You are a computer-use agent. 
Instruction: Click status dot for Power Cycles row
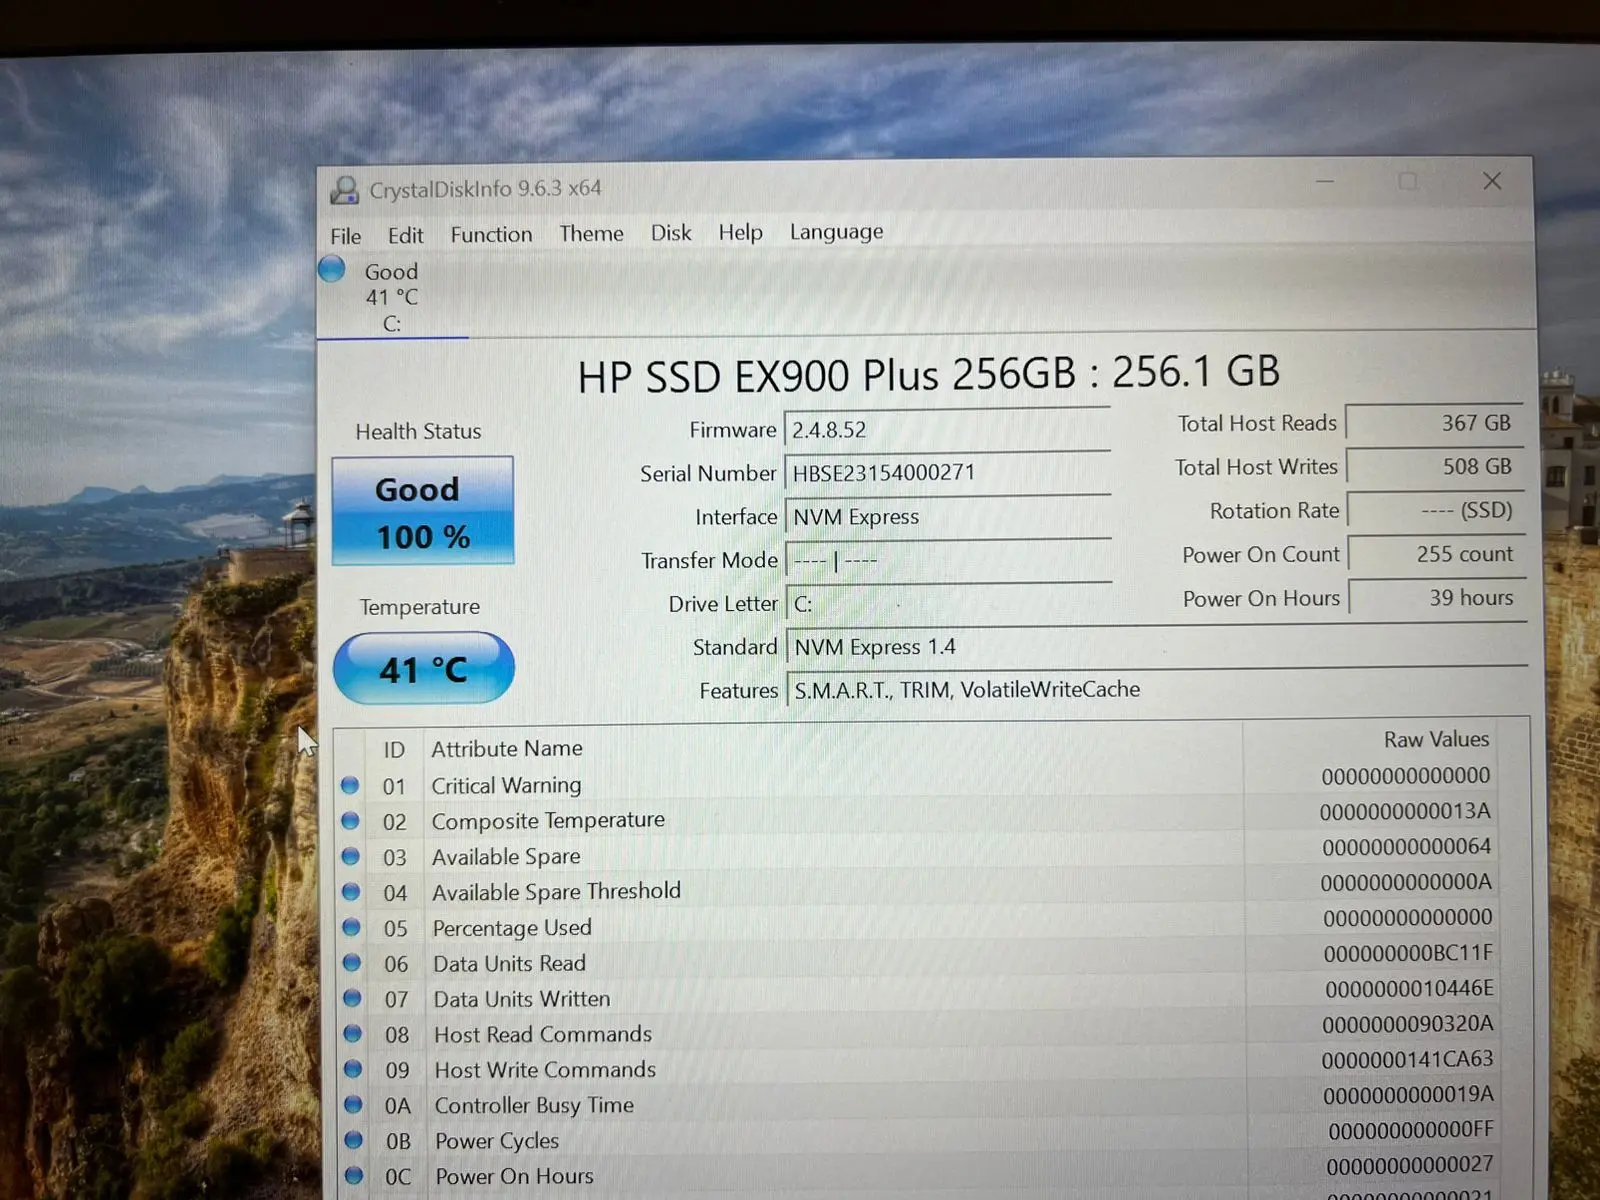coord(354,1140)
